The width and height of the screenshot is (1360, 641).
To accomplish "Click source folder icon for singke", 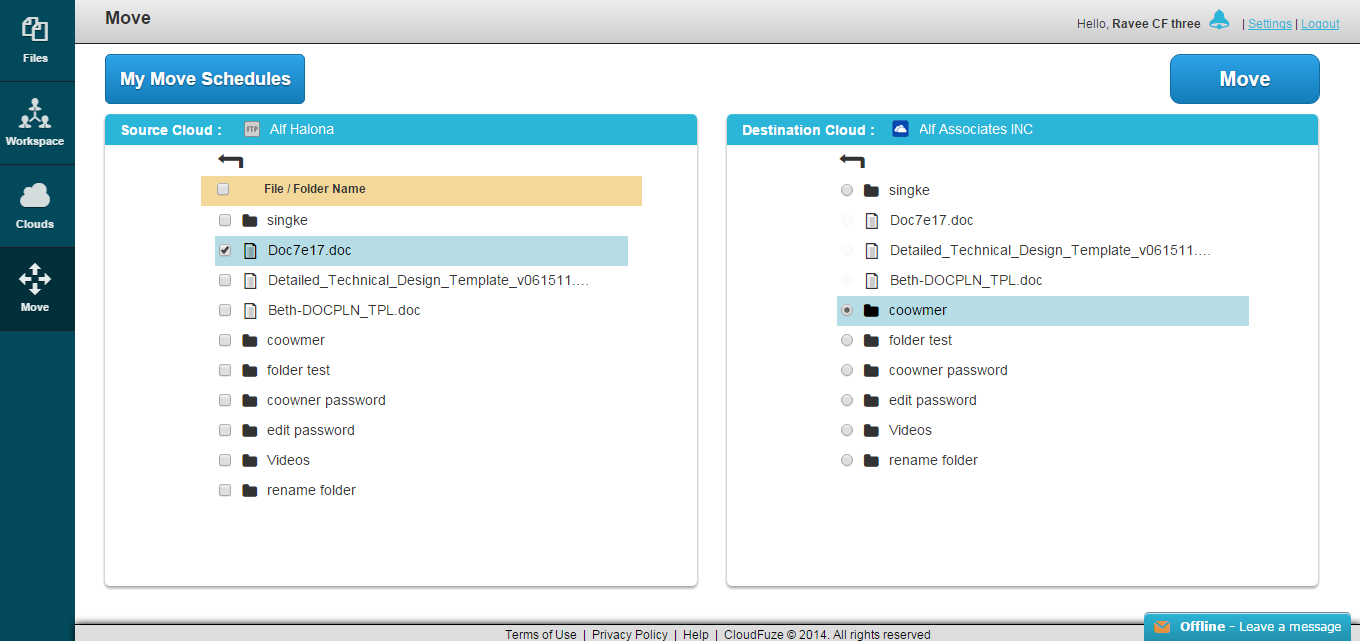I will pyautogui.click(x=249, y=220).
